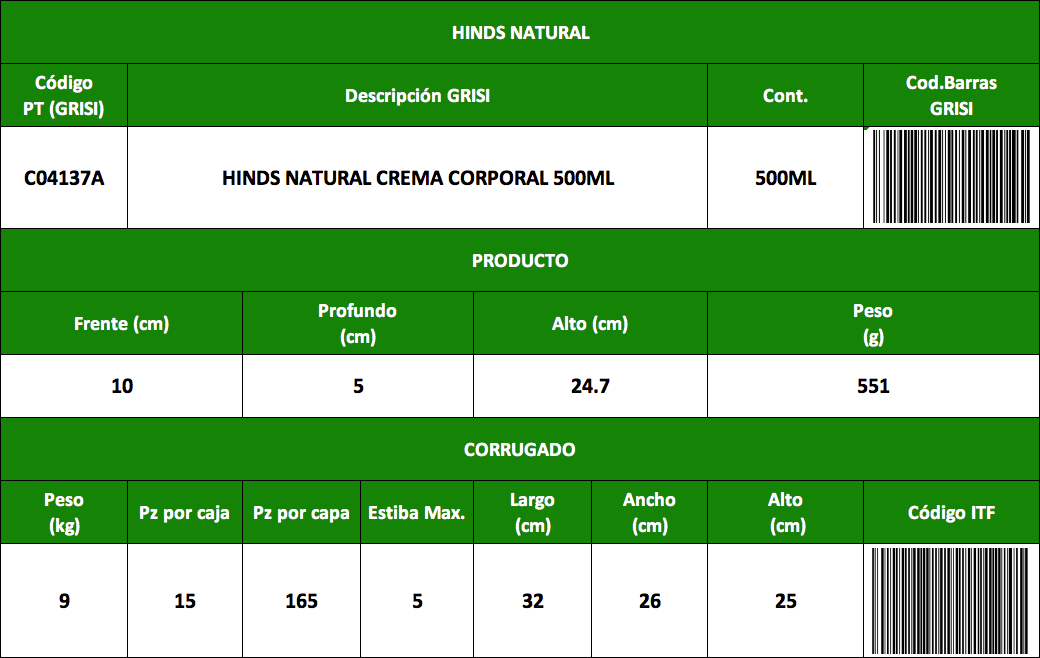Click the Cont. header cell
The width and height of the screenshot is (1040, 658).
(785, 96)
